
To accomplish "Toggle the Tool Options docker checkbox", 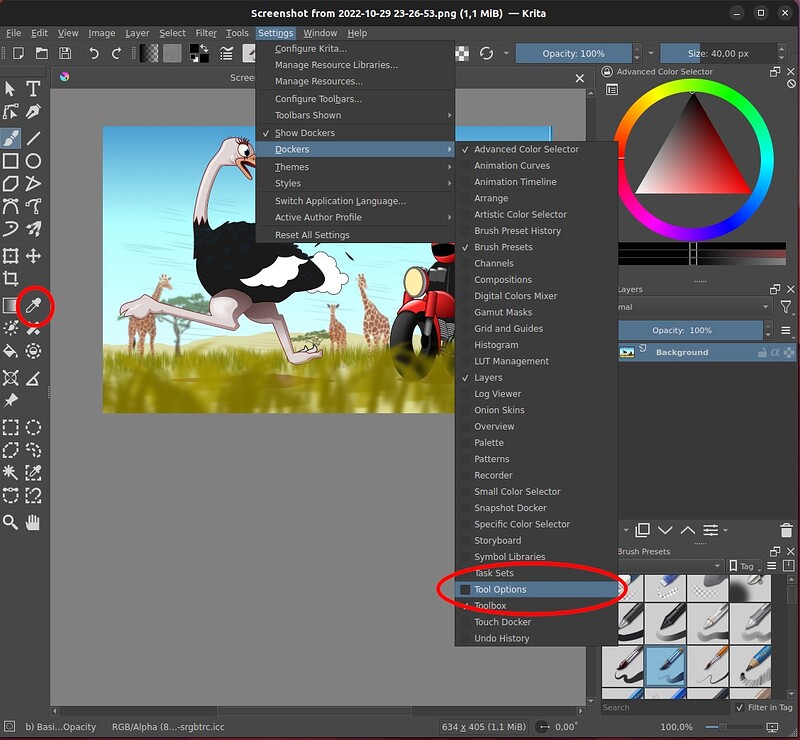I will 465,589.
